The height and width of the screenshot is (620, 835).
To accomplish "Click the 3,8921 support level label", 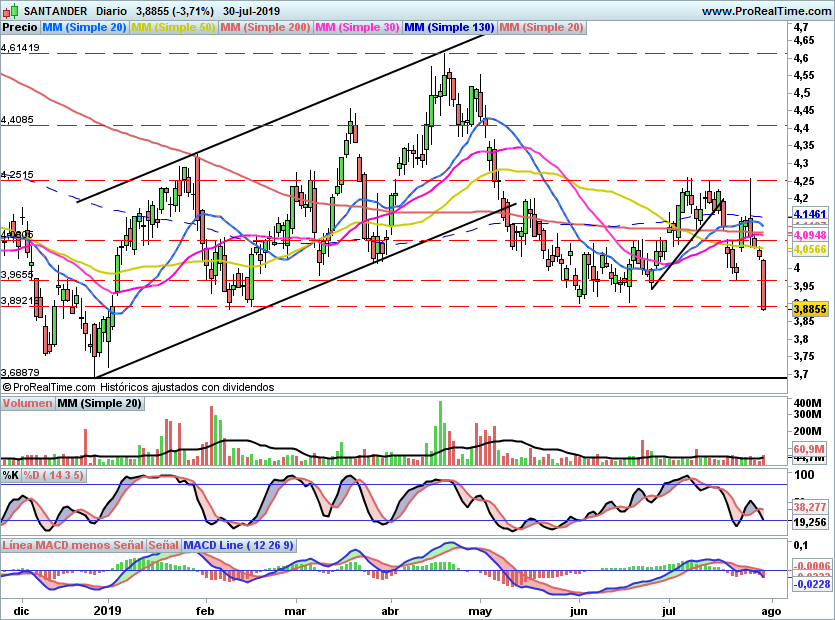I will pyautogui.click(x=19, y=301).
